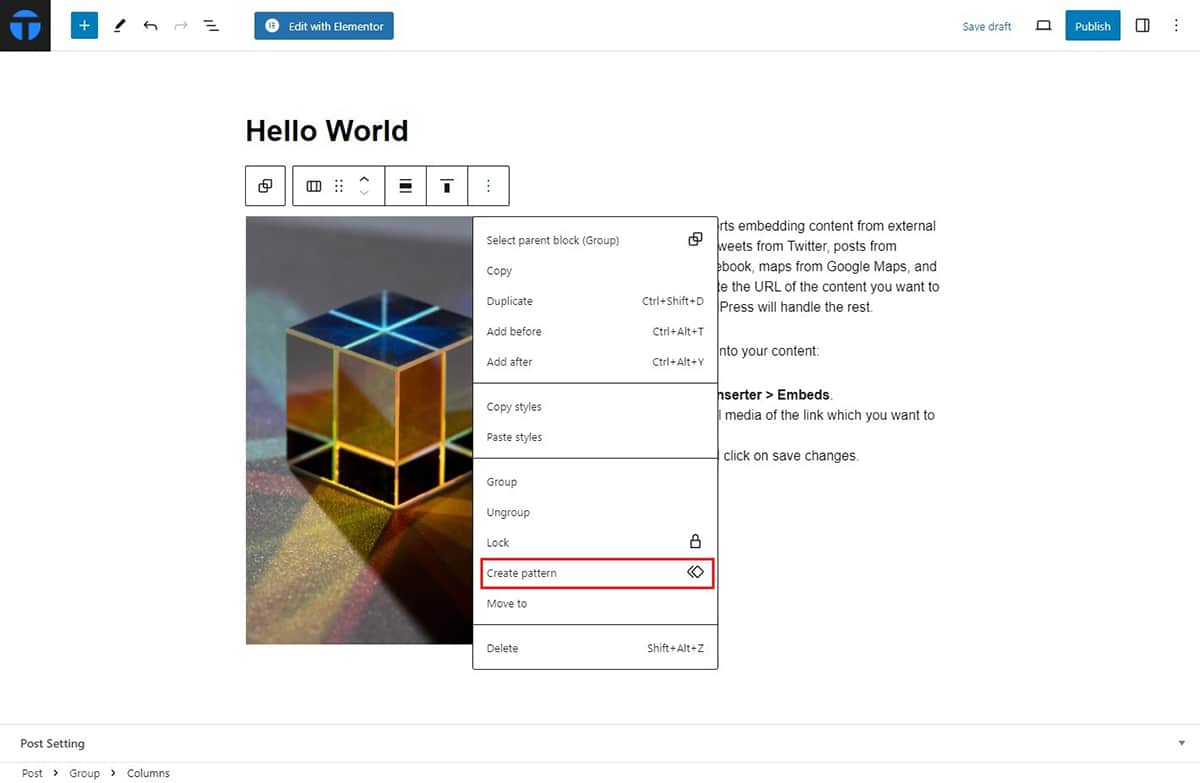Open the vertical alignment dropdown
Image resolution: width=1200 pixels, height=783 pixels.
(x=447, y=186)
